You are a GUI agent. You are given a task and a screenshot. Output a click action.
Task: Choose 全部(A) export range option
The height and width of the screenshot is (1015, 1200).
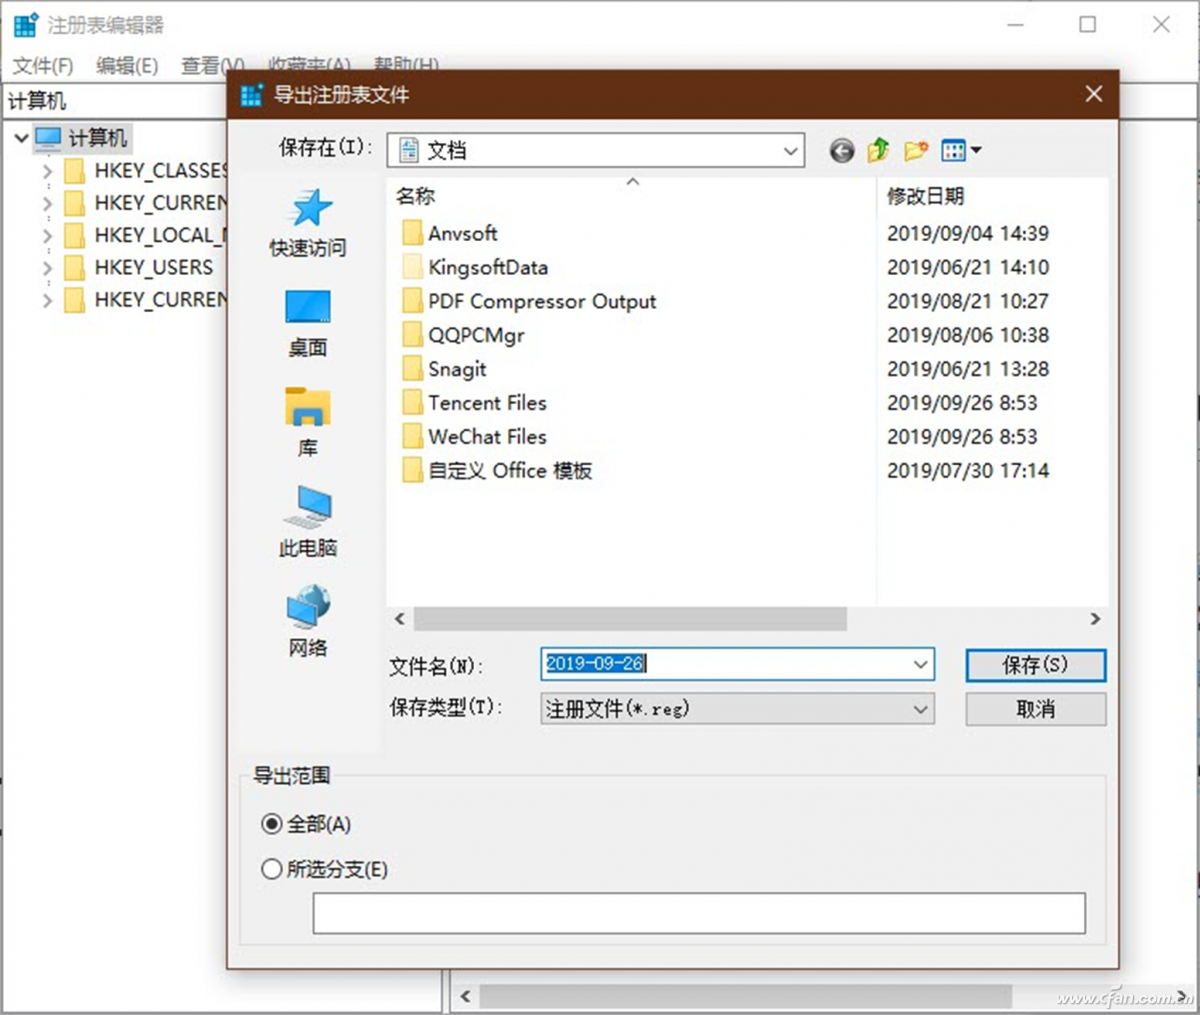click(306, 825)
